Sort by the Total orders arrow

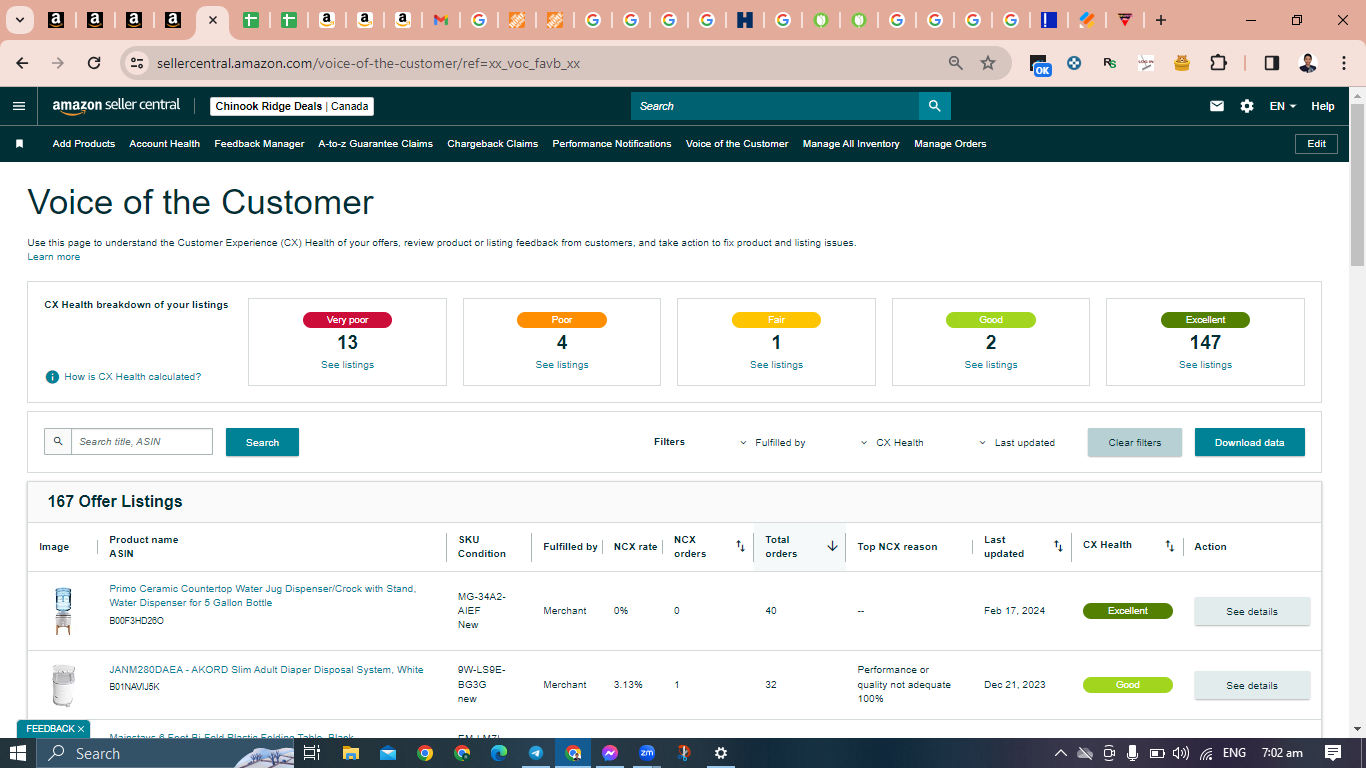[x=832, y=546]
